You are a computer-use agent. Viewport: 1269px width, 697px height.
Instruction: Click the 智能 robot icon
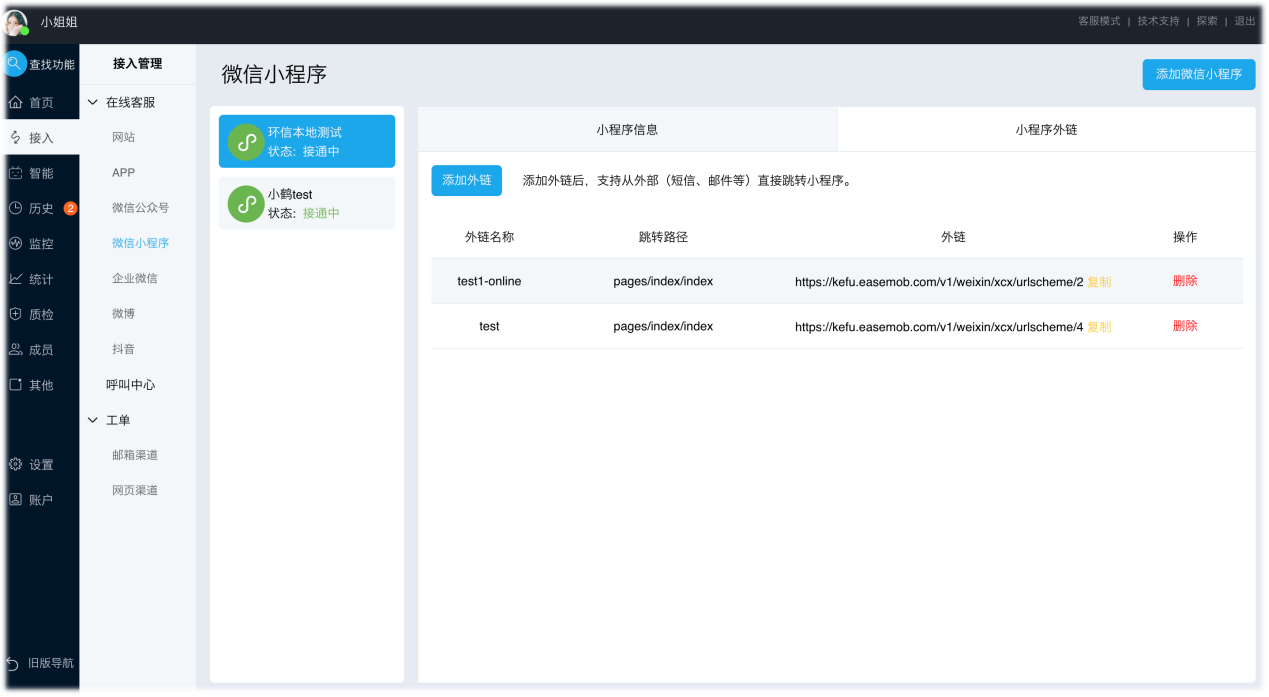click(x=15, y=173)
